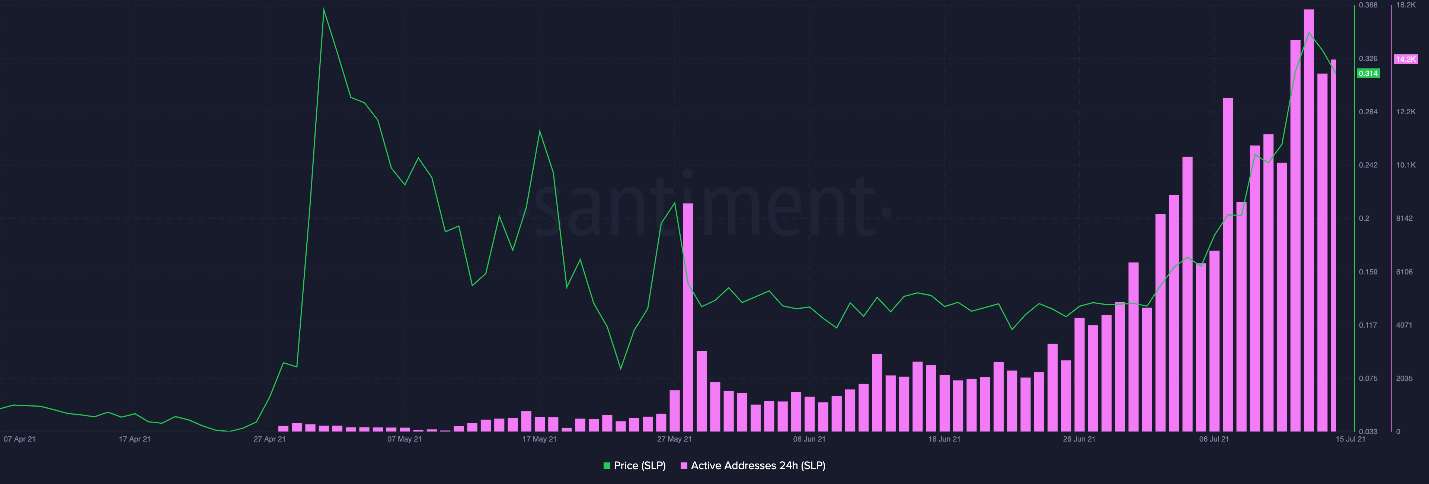Click the 16.2K top addresses axis label
This screenshot has width=1429, height=484.
coord(1405,6)
